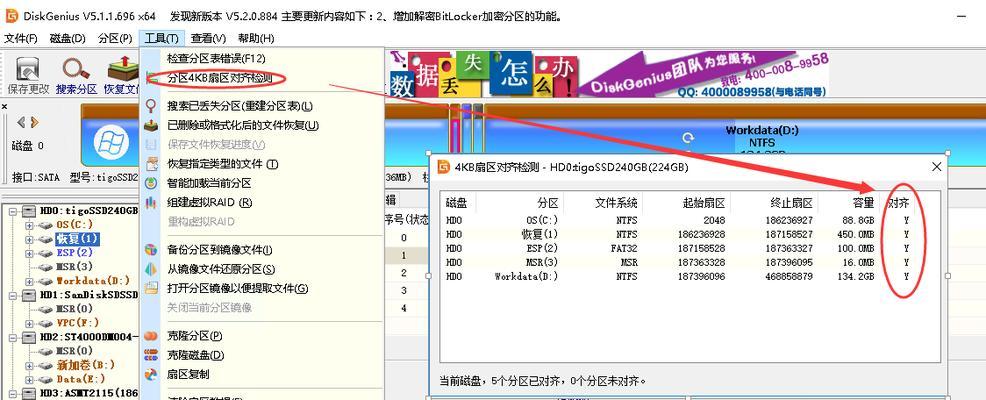Click the 搜索分区 magnifier toolbar icon
The image size is (986, 400).
click(x=76, y=75)
